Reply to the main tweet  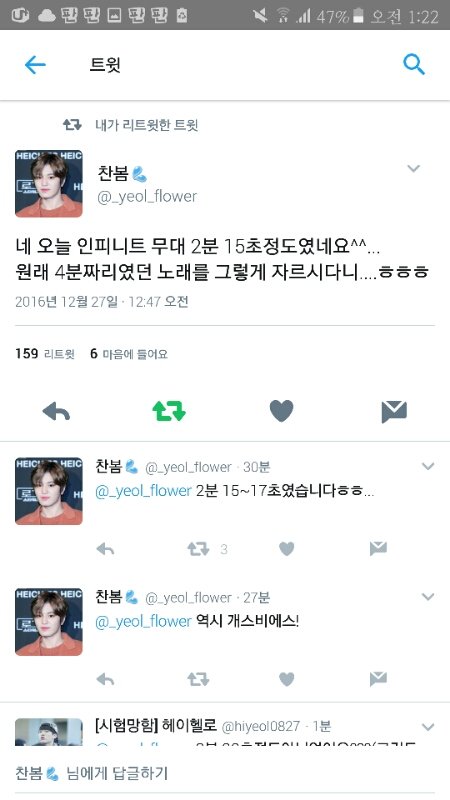coord(56,411)
